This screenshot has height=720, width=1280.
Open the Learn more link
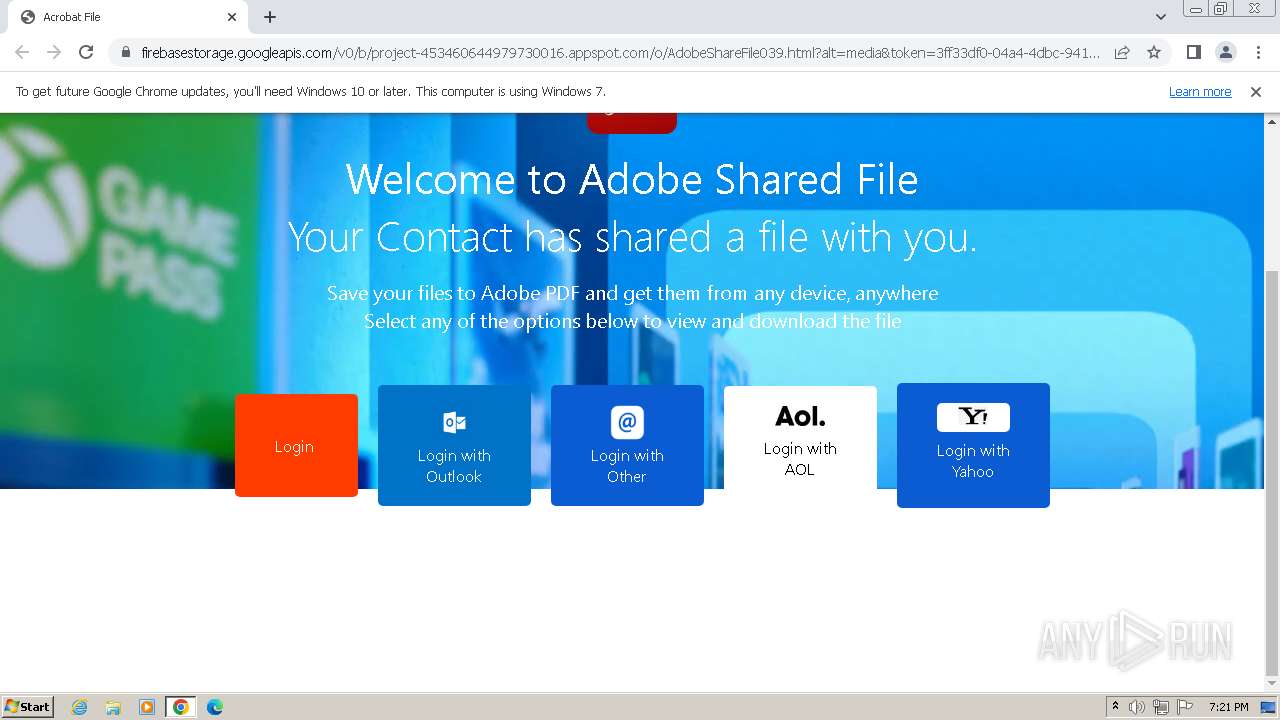[1200, 91]
